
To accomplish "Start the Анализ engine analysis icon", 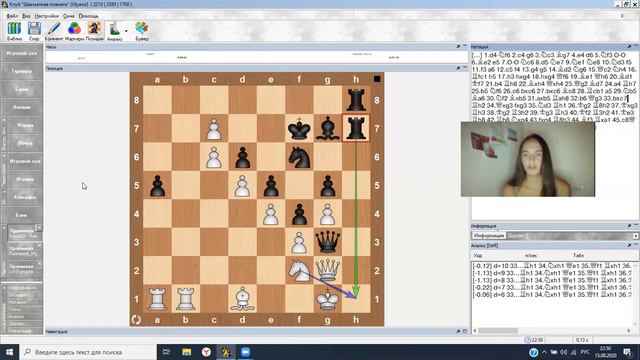I will (x=115, y=31).
